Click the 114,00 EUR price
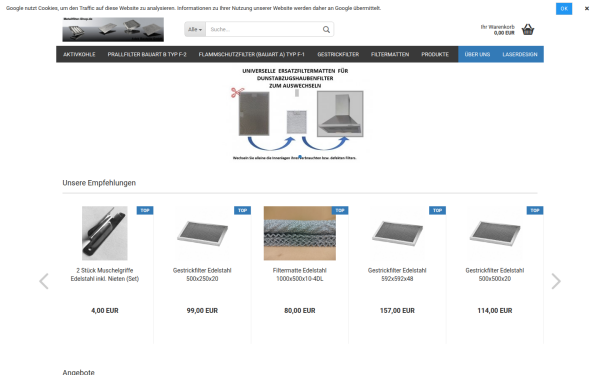The height and width of the screenshot is (375, 600). coord(495,311)
